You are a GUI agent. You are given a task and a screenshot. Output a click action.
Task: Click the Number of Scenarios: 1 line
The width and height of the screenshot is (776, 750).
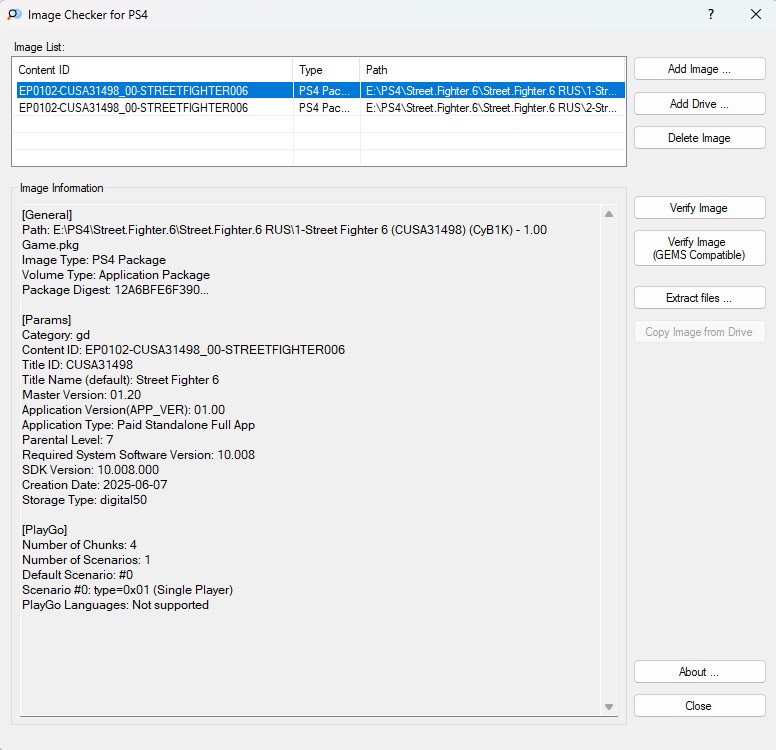tap(86, 560)
